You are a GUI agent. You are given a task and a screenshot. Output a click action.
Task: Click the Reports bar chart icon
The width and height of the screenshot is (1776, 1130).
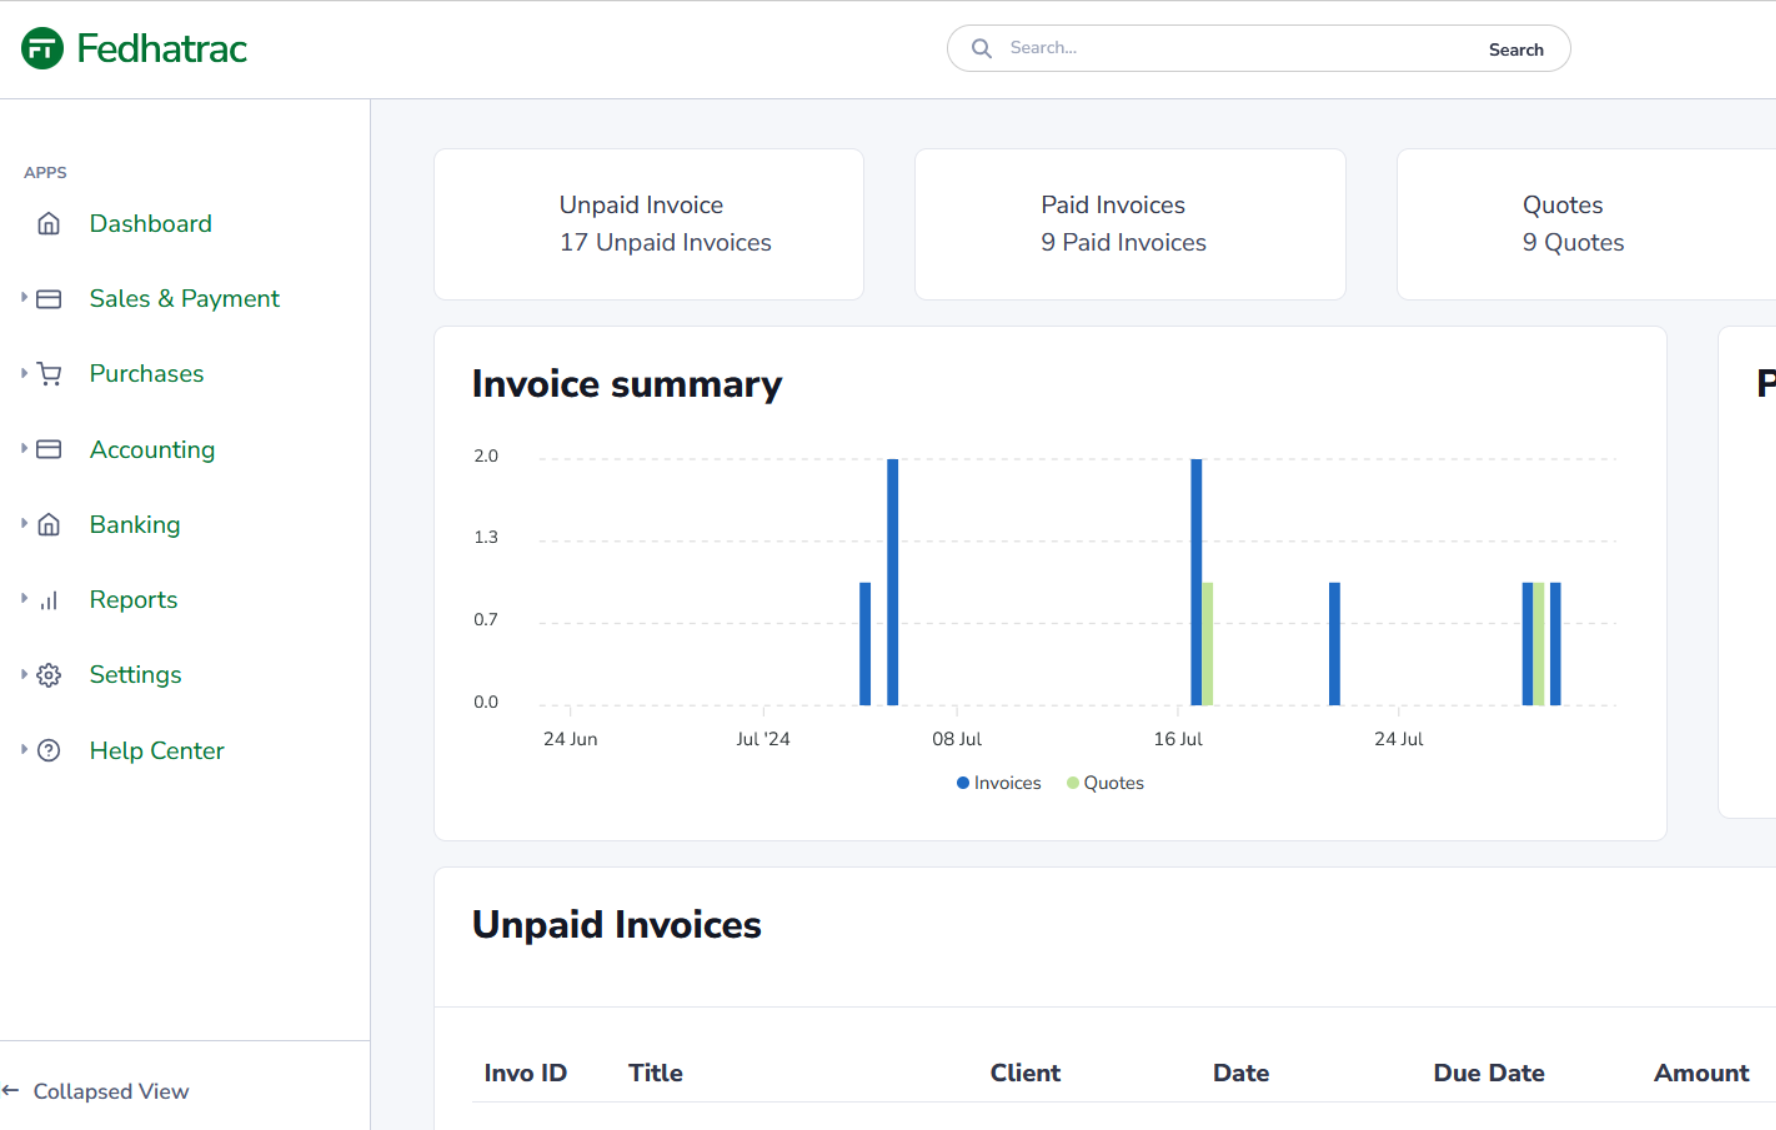click(49, 600)
